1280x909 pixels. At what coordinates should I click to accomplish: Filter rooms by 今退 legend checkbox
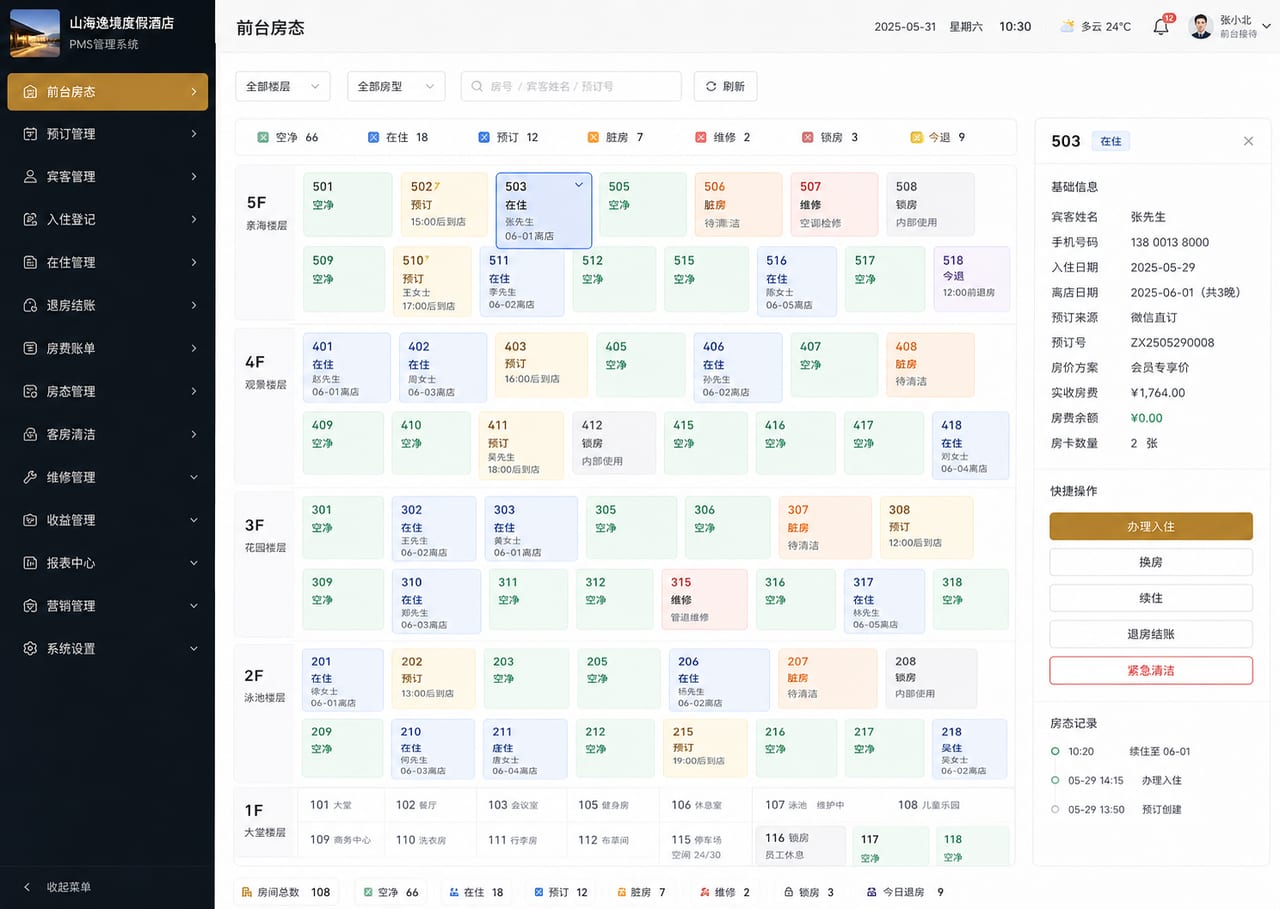[916, 137]
